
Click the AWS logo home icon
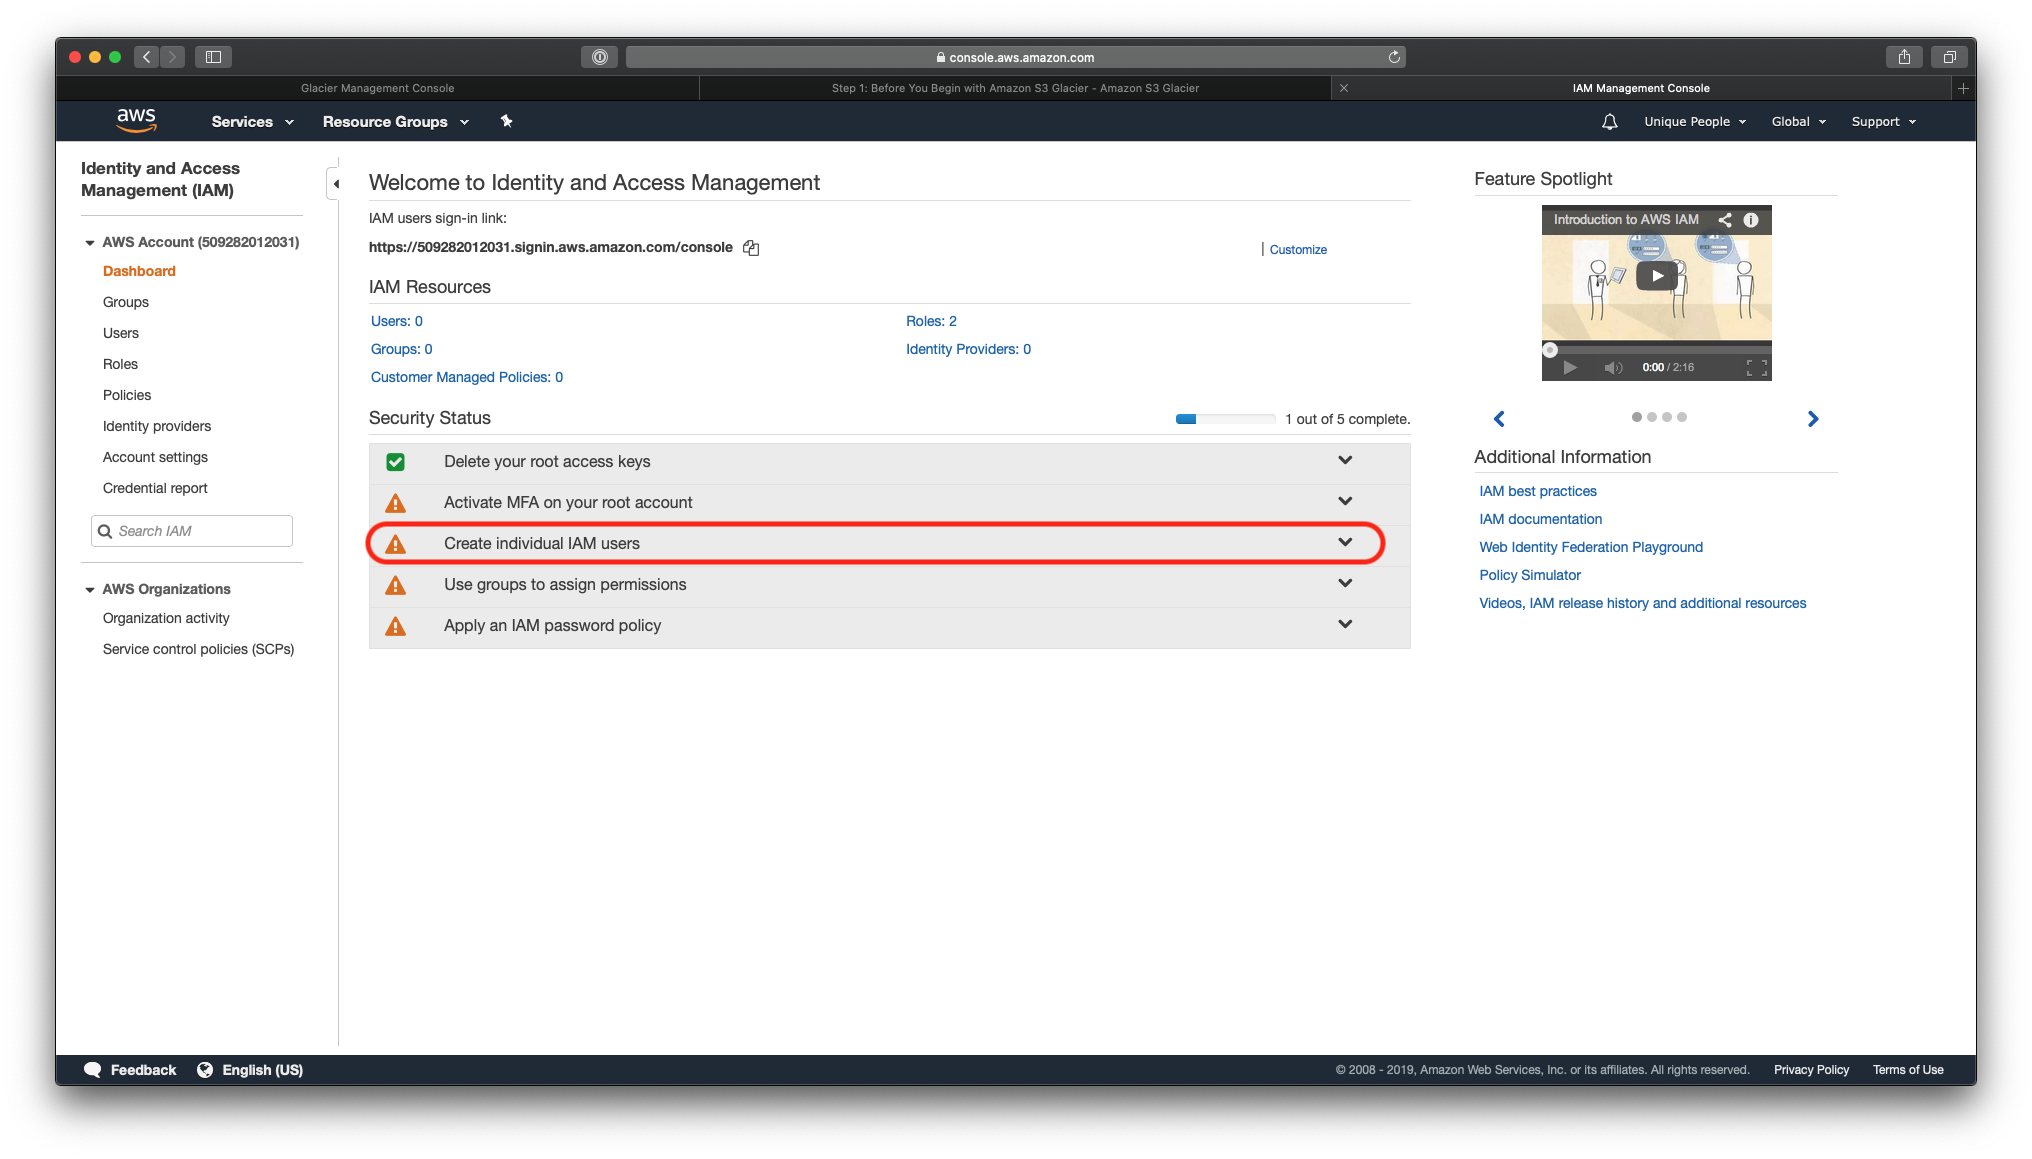tap(136, 121)
